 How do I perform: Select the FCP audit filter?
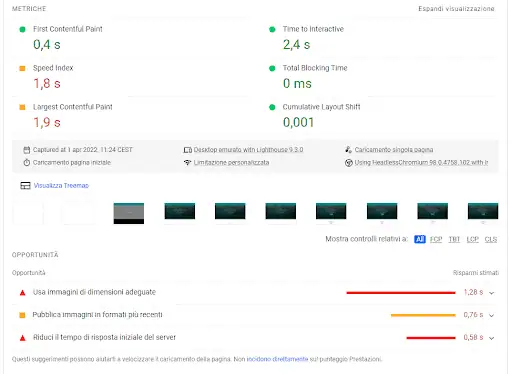pos(436,239)
